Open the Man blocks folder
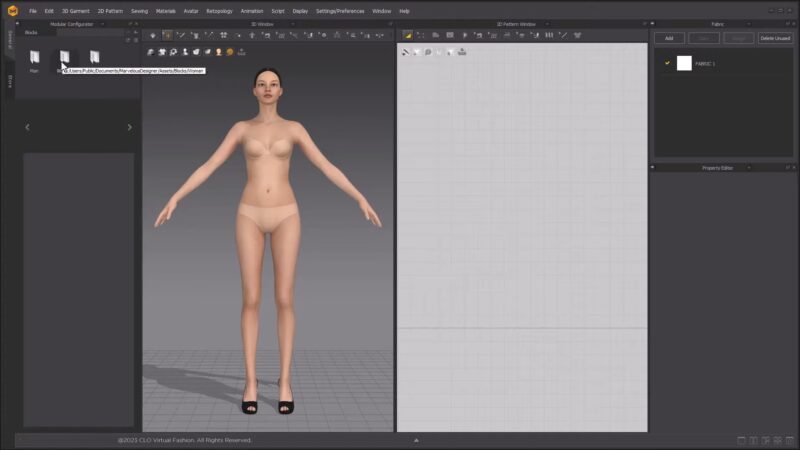Viewport: 800px width, 450px height. point(34,57)
